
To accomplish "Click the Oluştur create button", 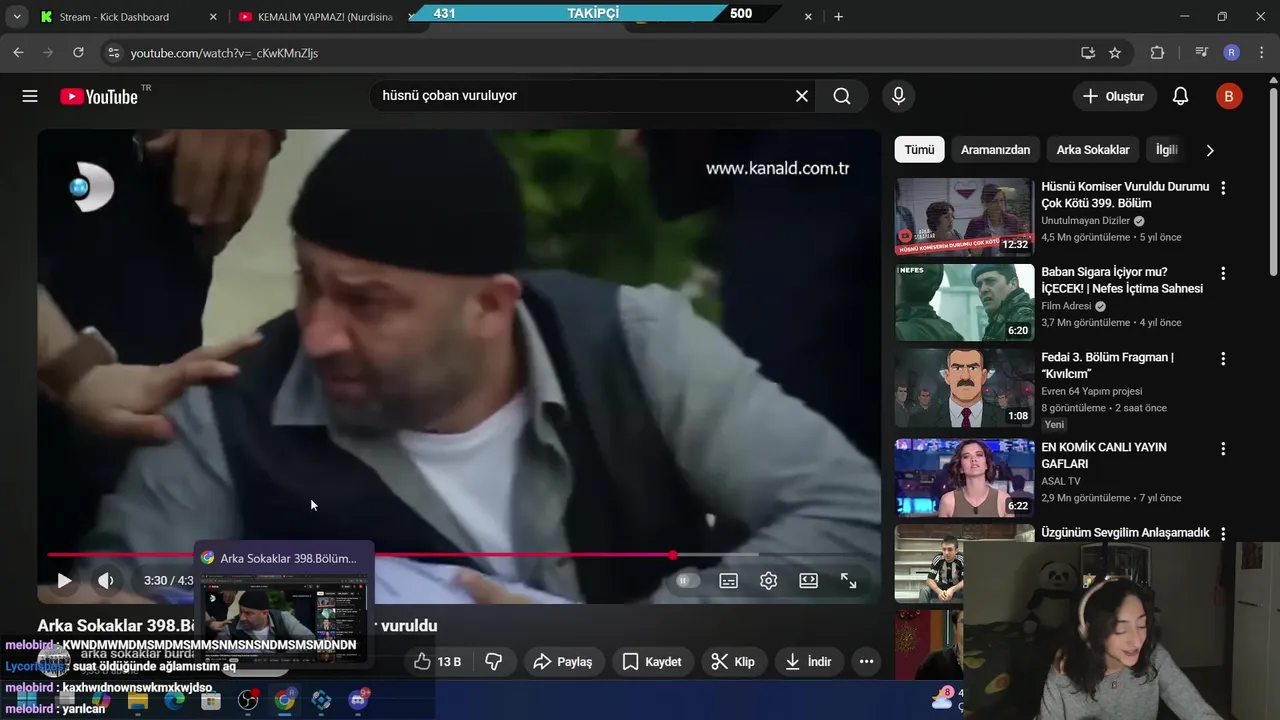I will (x=1114, y=96).
